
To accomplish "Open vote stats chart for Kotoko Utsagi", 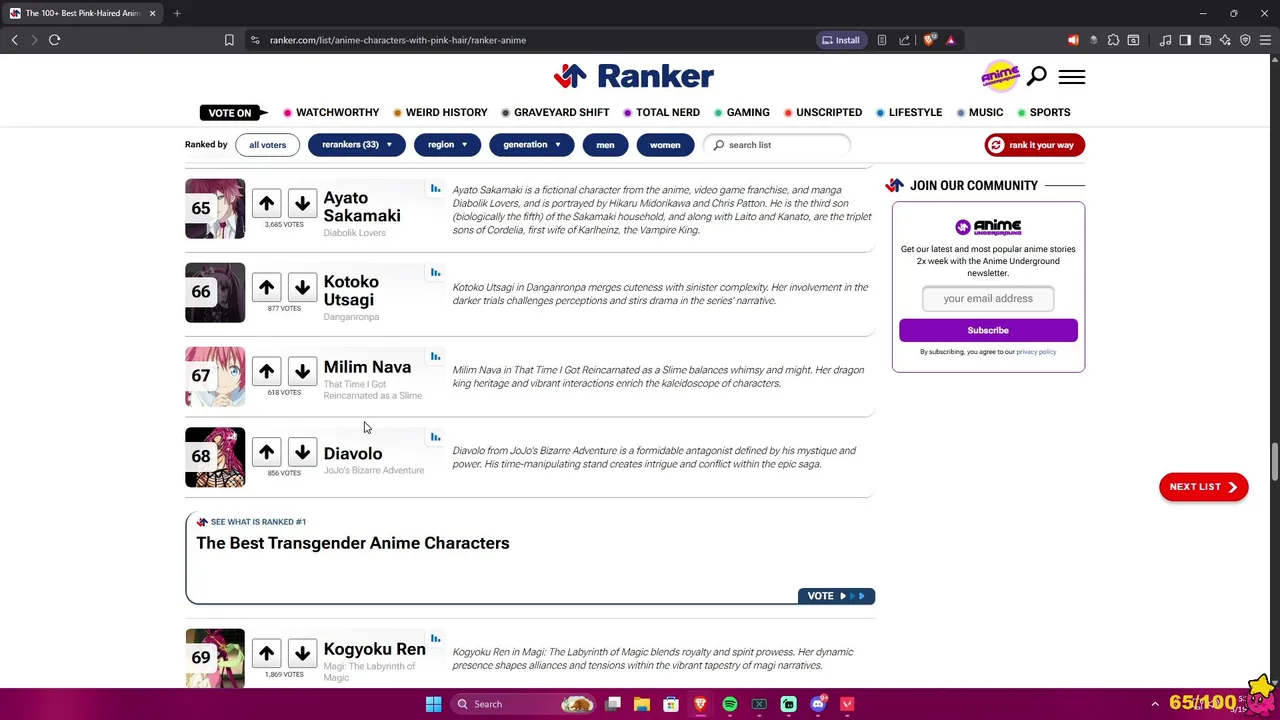I will 435,272.
